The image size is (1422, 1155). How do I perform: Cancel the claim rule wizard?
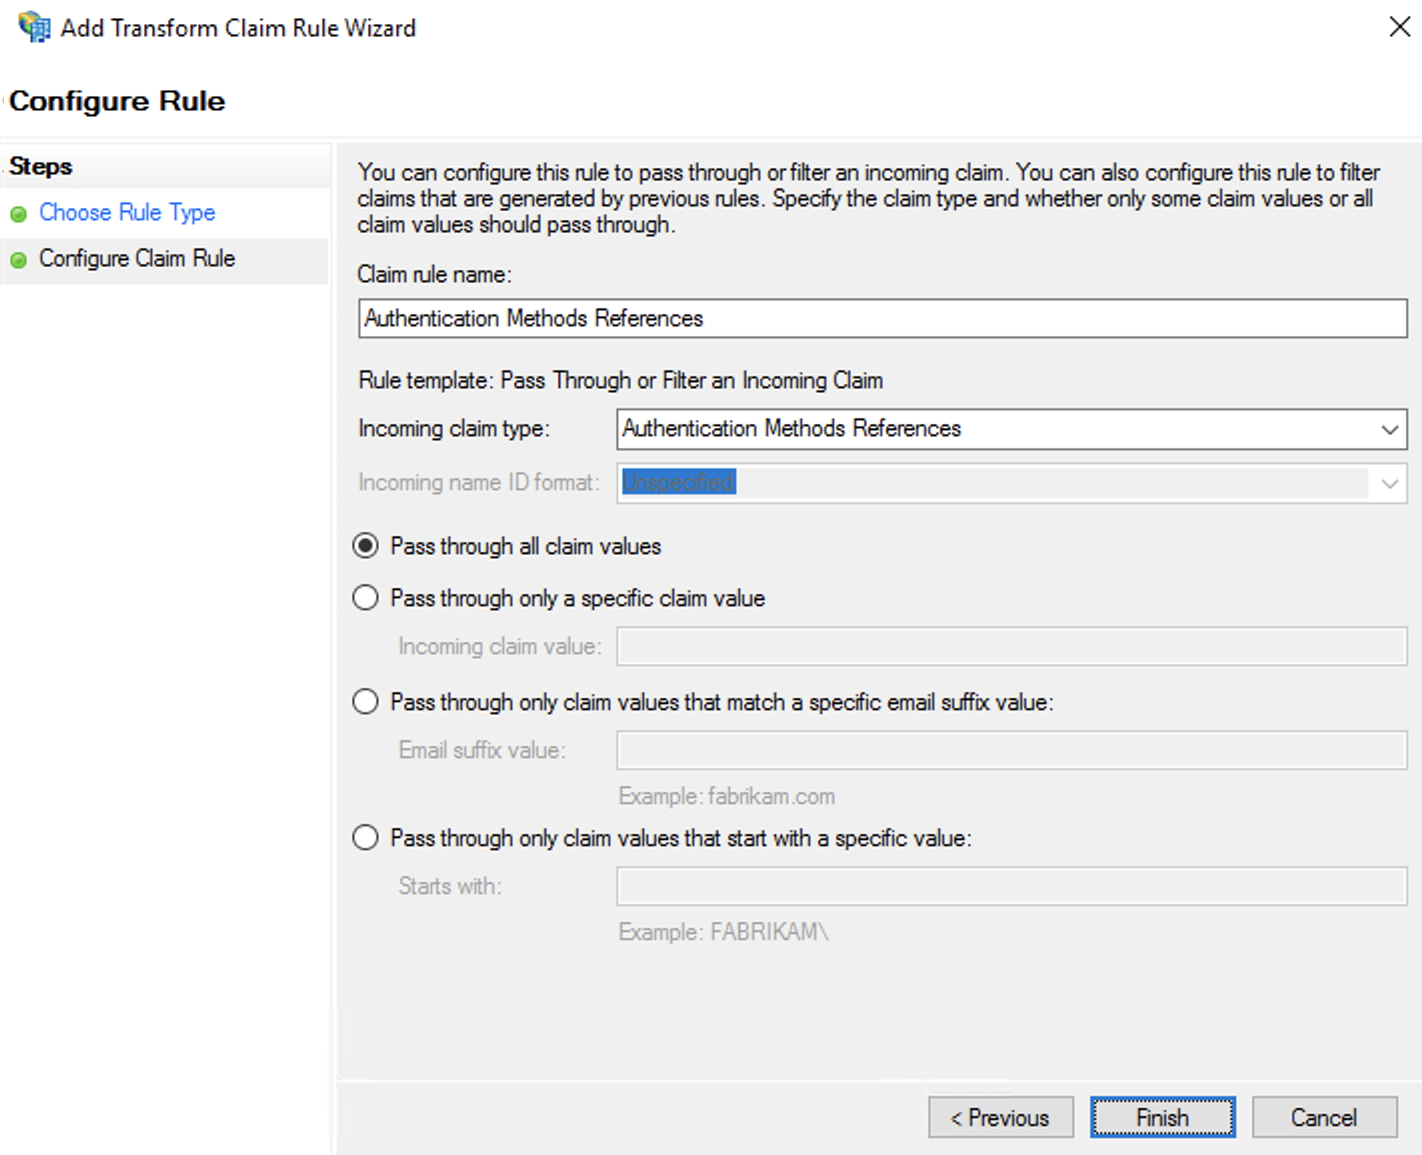point(1323,1117)
